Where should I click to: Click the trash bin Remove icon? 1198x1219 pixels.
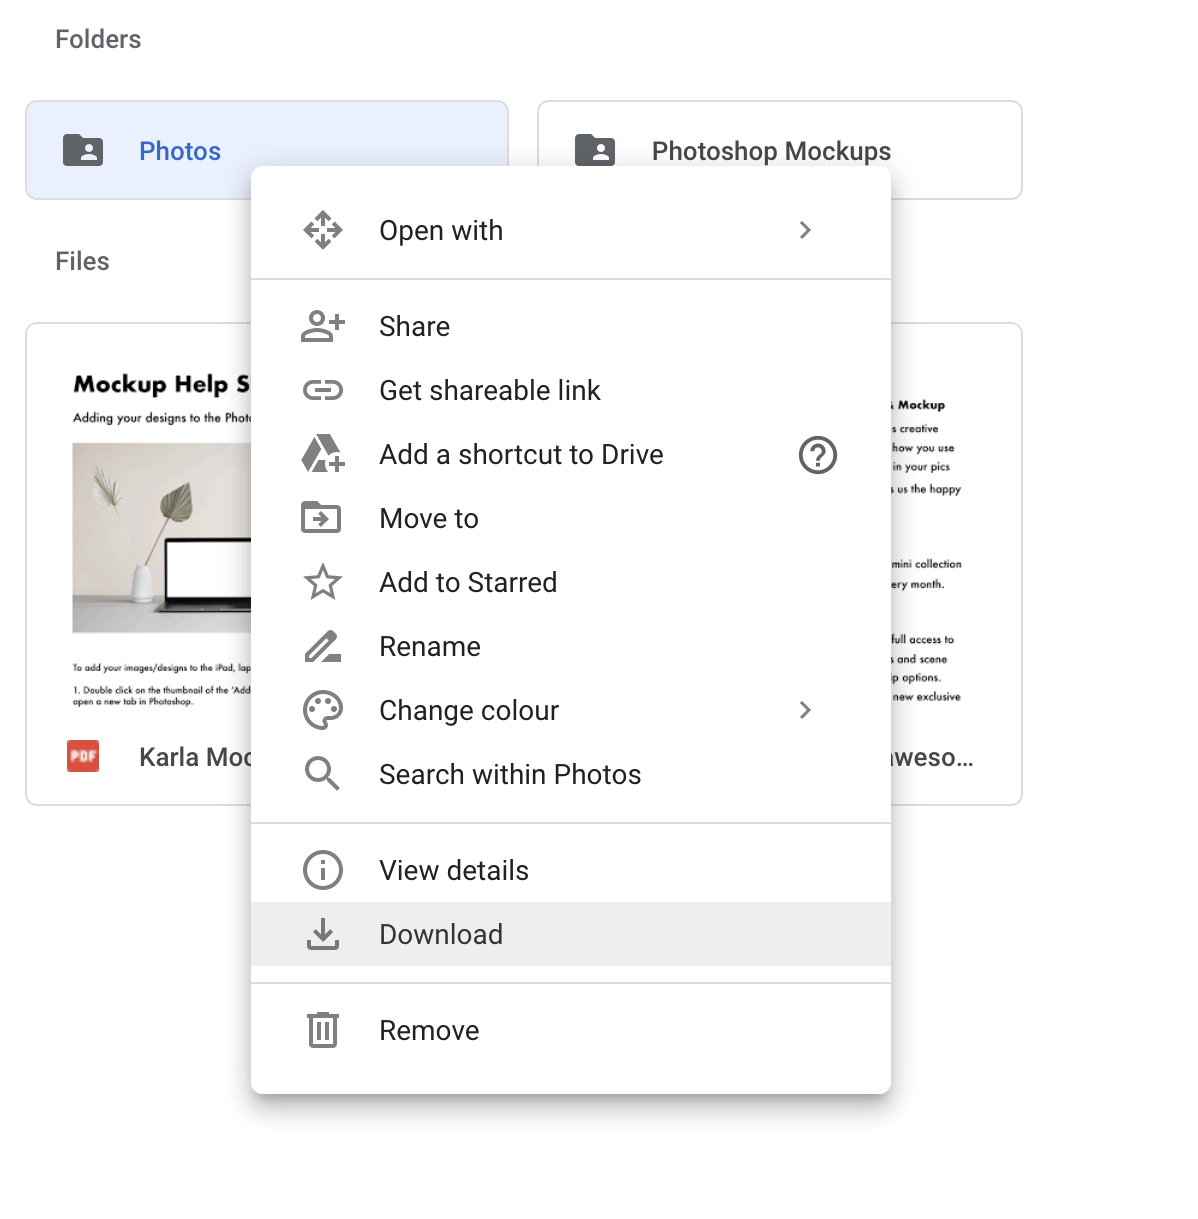point(322,1030)
